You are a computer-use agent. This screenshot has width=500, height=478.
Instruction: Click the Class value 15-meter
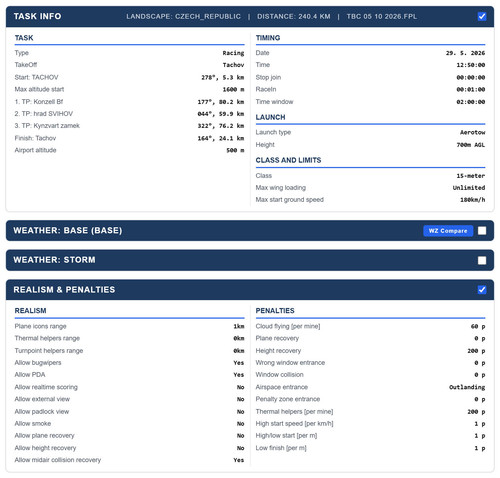coord(471,176)
